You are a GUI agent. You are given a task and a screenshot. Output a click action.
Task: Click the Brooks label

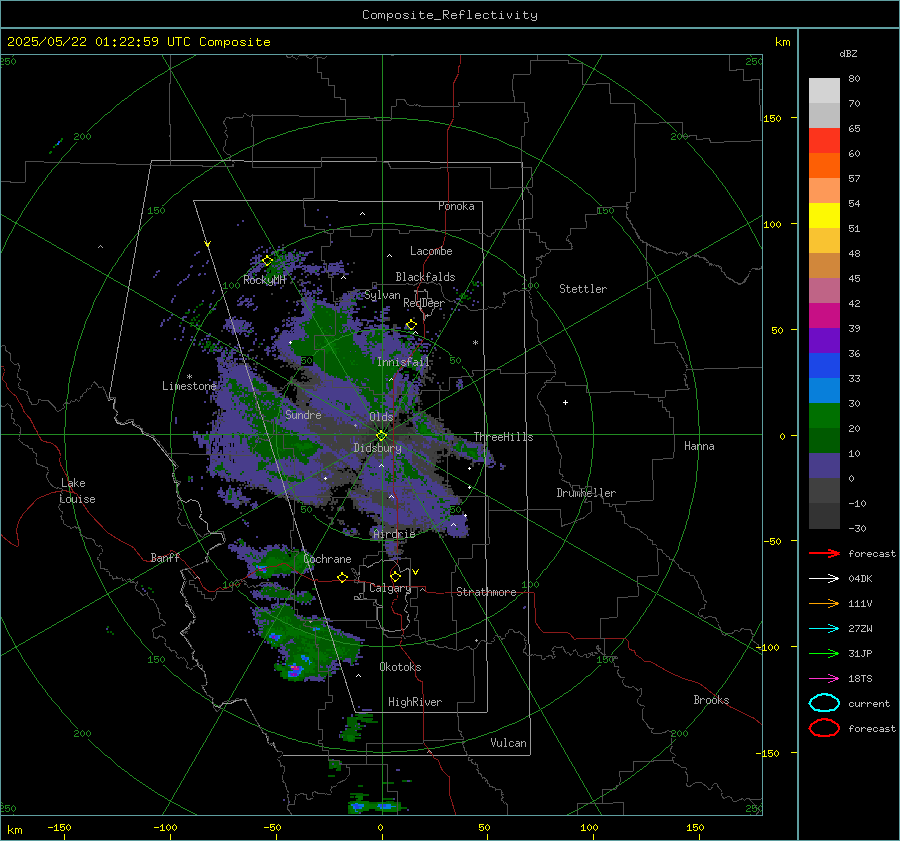711,700
